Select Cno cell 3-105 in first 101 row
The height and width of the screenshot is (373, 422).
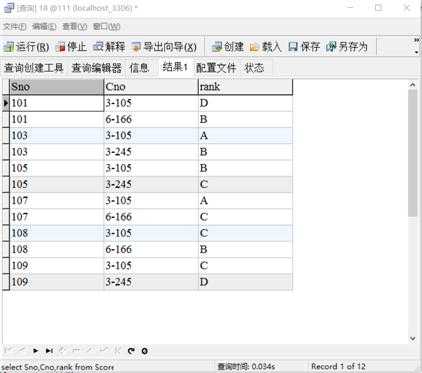click(151, 103)
